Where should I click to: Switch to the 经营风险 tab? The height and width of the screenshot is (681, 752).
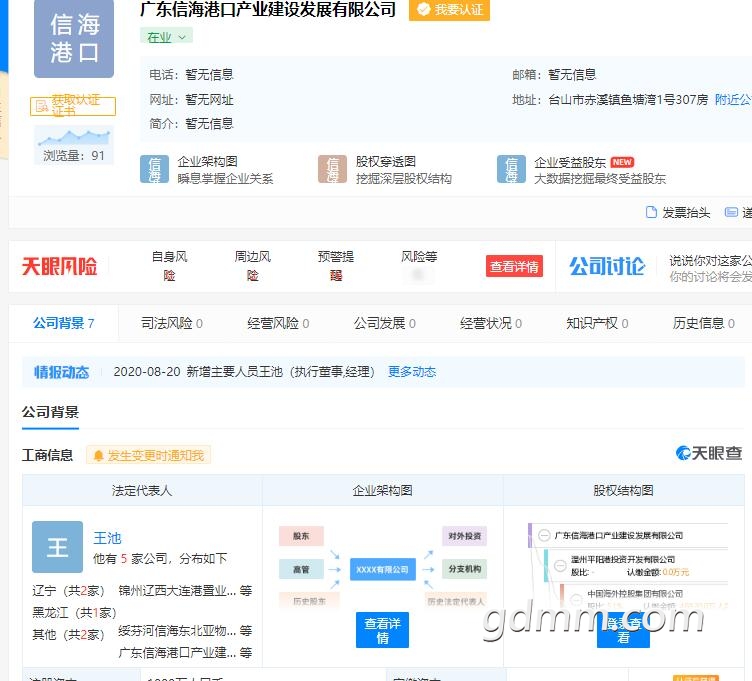278,323
